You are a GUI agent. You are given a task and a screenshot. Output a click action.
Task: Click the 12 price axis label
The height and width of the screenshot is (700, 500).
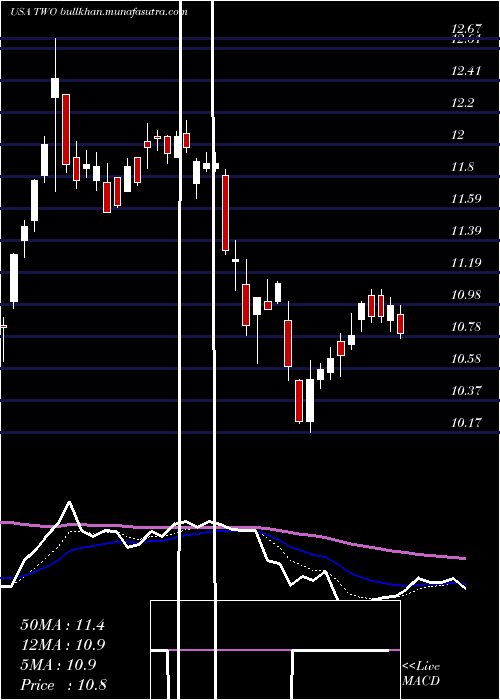coord(458,135)
